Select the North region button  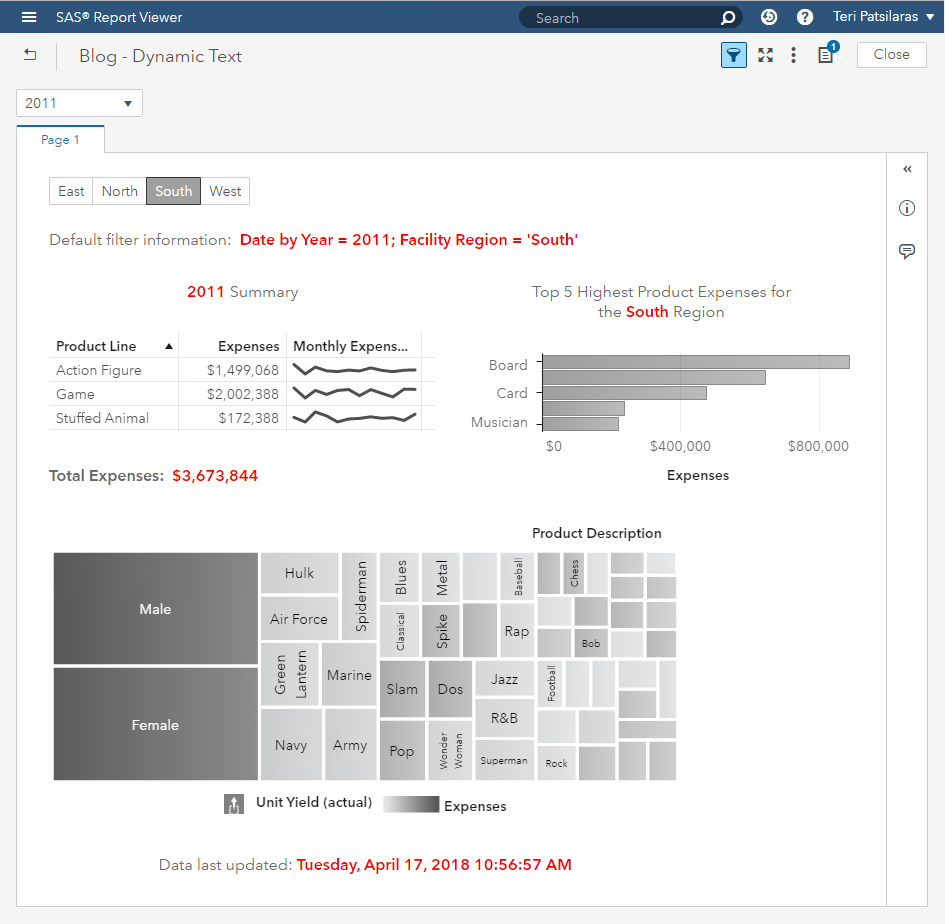point(119,191)
